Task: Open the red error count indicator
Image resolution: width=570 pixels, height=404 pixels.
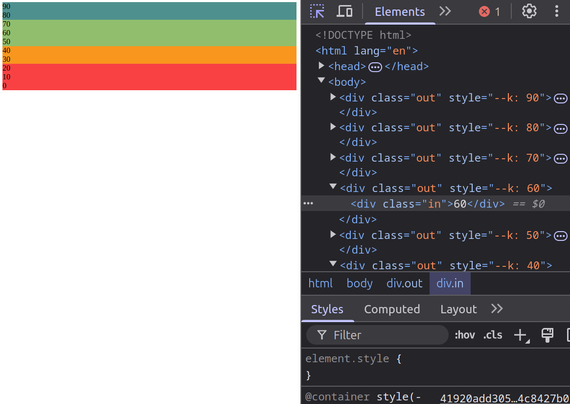Action: click(489, 12)
